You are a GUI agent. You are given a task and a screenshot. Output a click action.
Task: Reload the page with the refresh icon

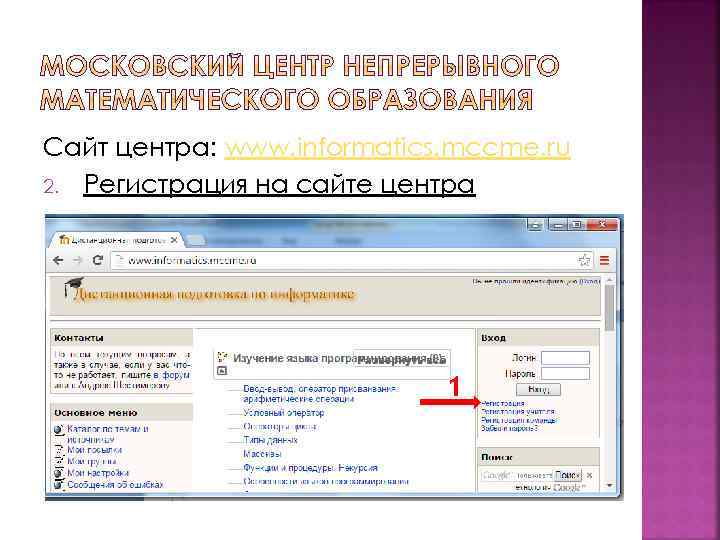[x=97, y=260]
